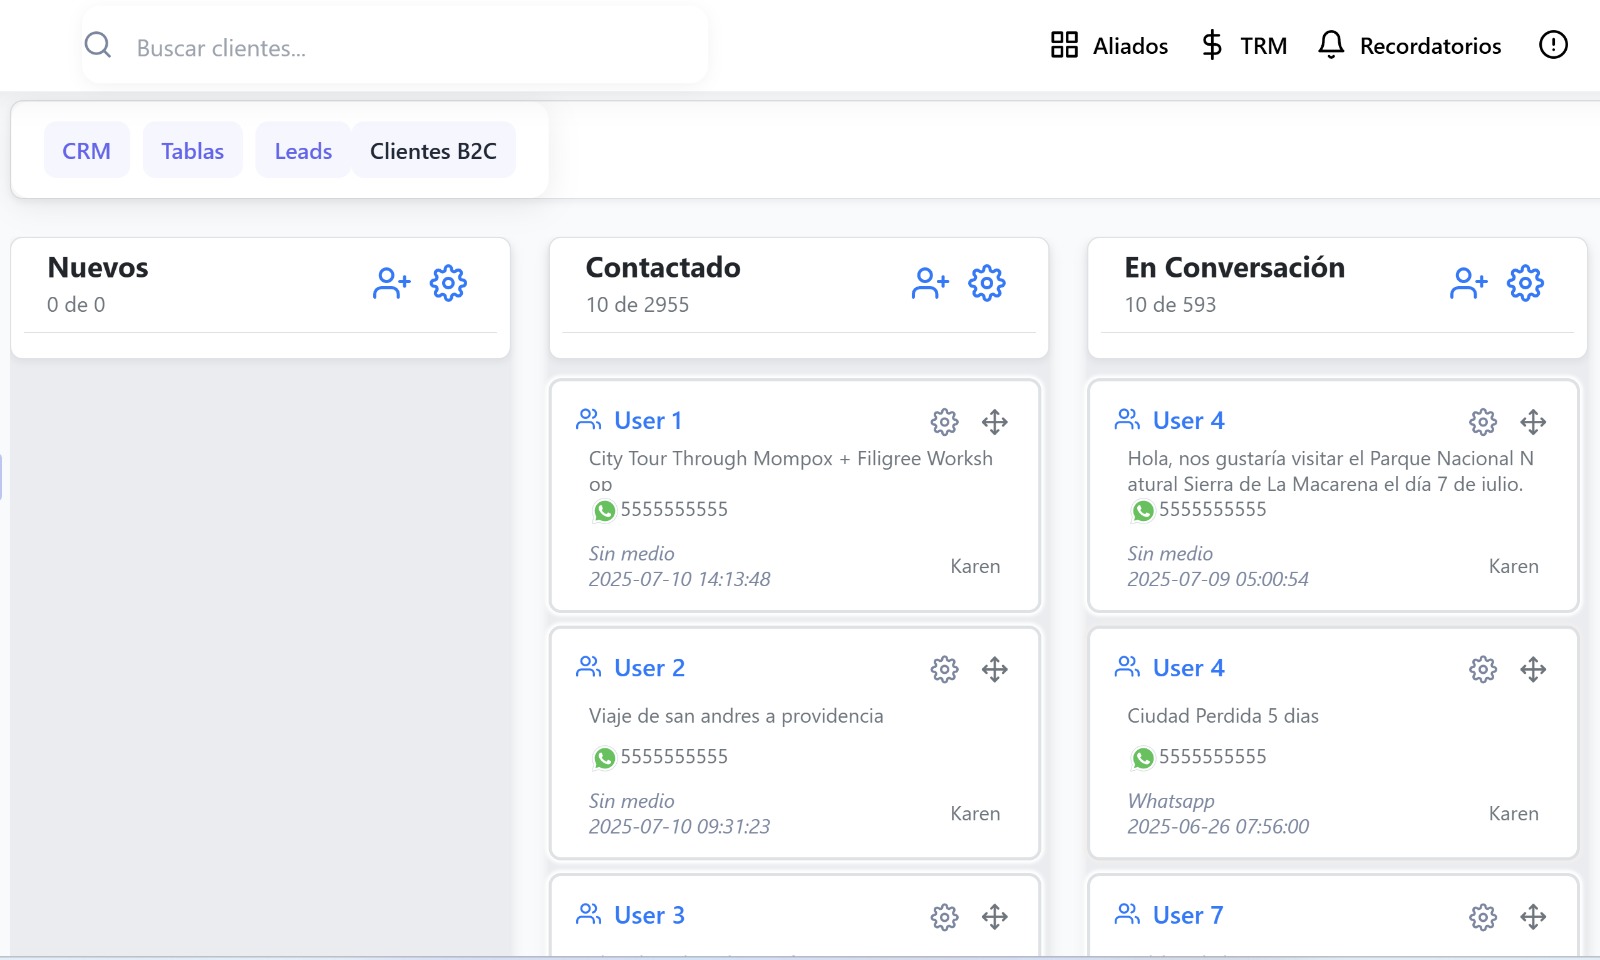Click the move handle on User 2 card
Image resolution: width=1600 pixels, height=960 pixels.
pyautogui.click(x=994, y=669)
